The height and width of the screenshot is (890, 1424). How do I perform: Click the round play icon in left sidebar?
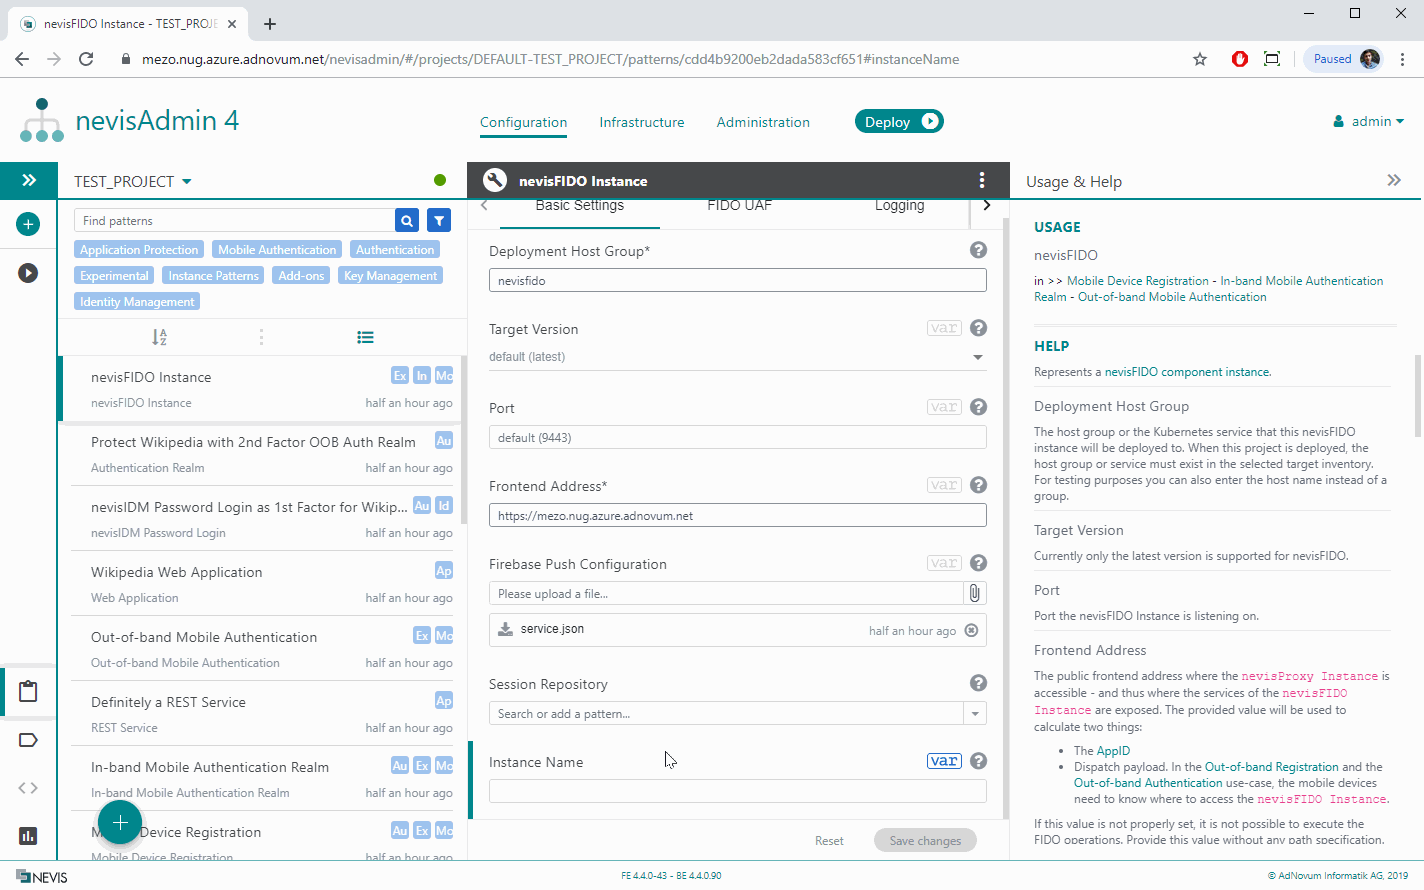coord(28,272)
